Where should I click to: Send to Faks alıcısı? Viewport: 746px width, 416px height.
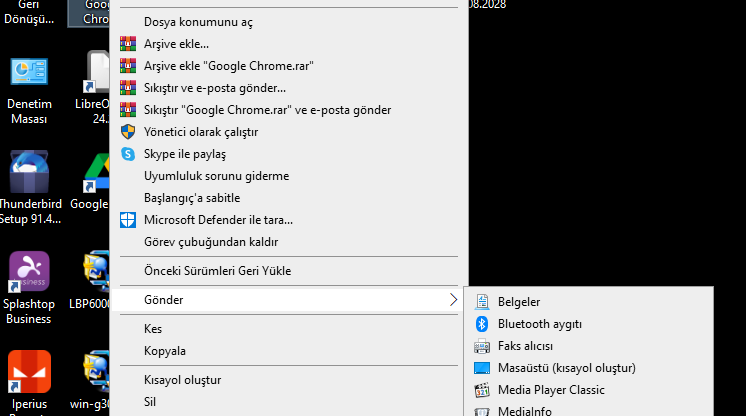click(x=589, y=346)
